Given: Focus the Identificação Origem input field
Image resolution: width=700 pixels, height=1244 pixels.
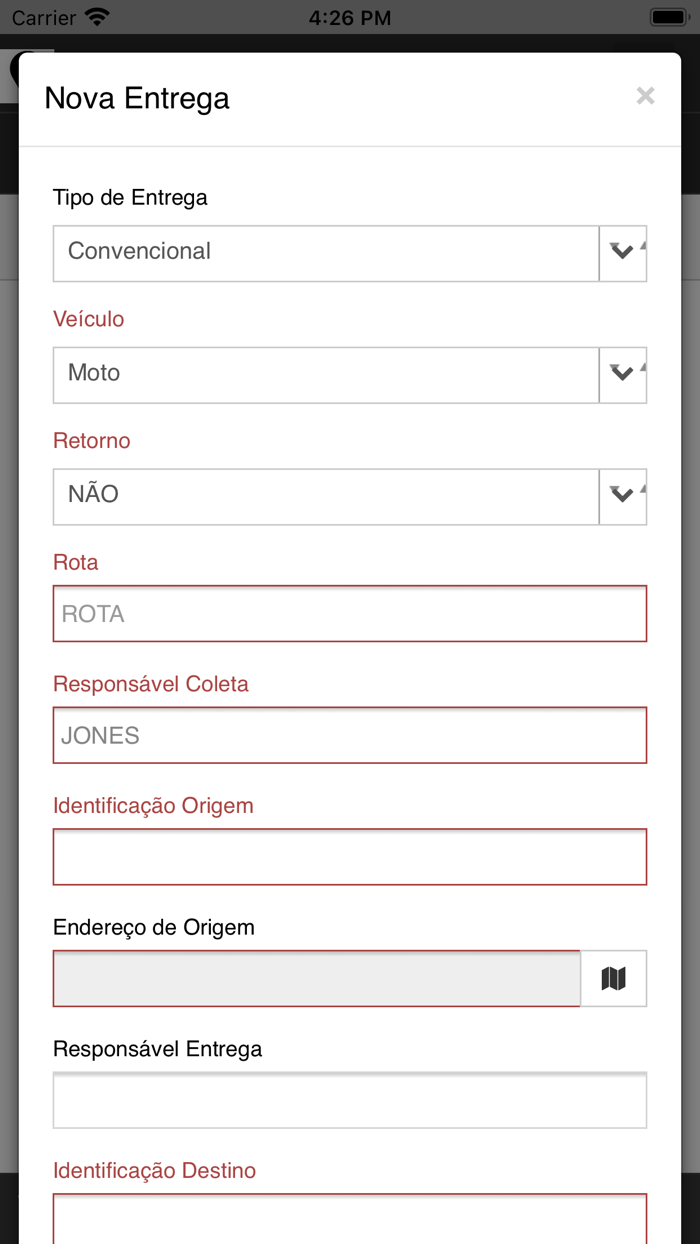Looking at the screenshot, I should click(x=350, y=857).
